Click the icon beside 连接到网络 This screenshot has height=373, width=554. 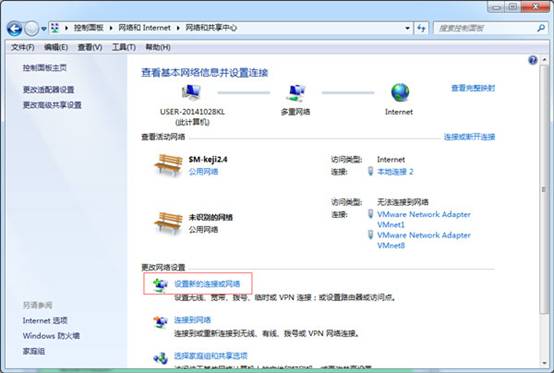point(160,321)
